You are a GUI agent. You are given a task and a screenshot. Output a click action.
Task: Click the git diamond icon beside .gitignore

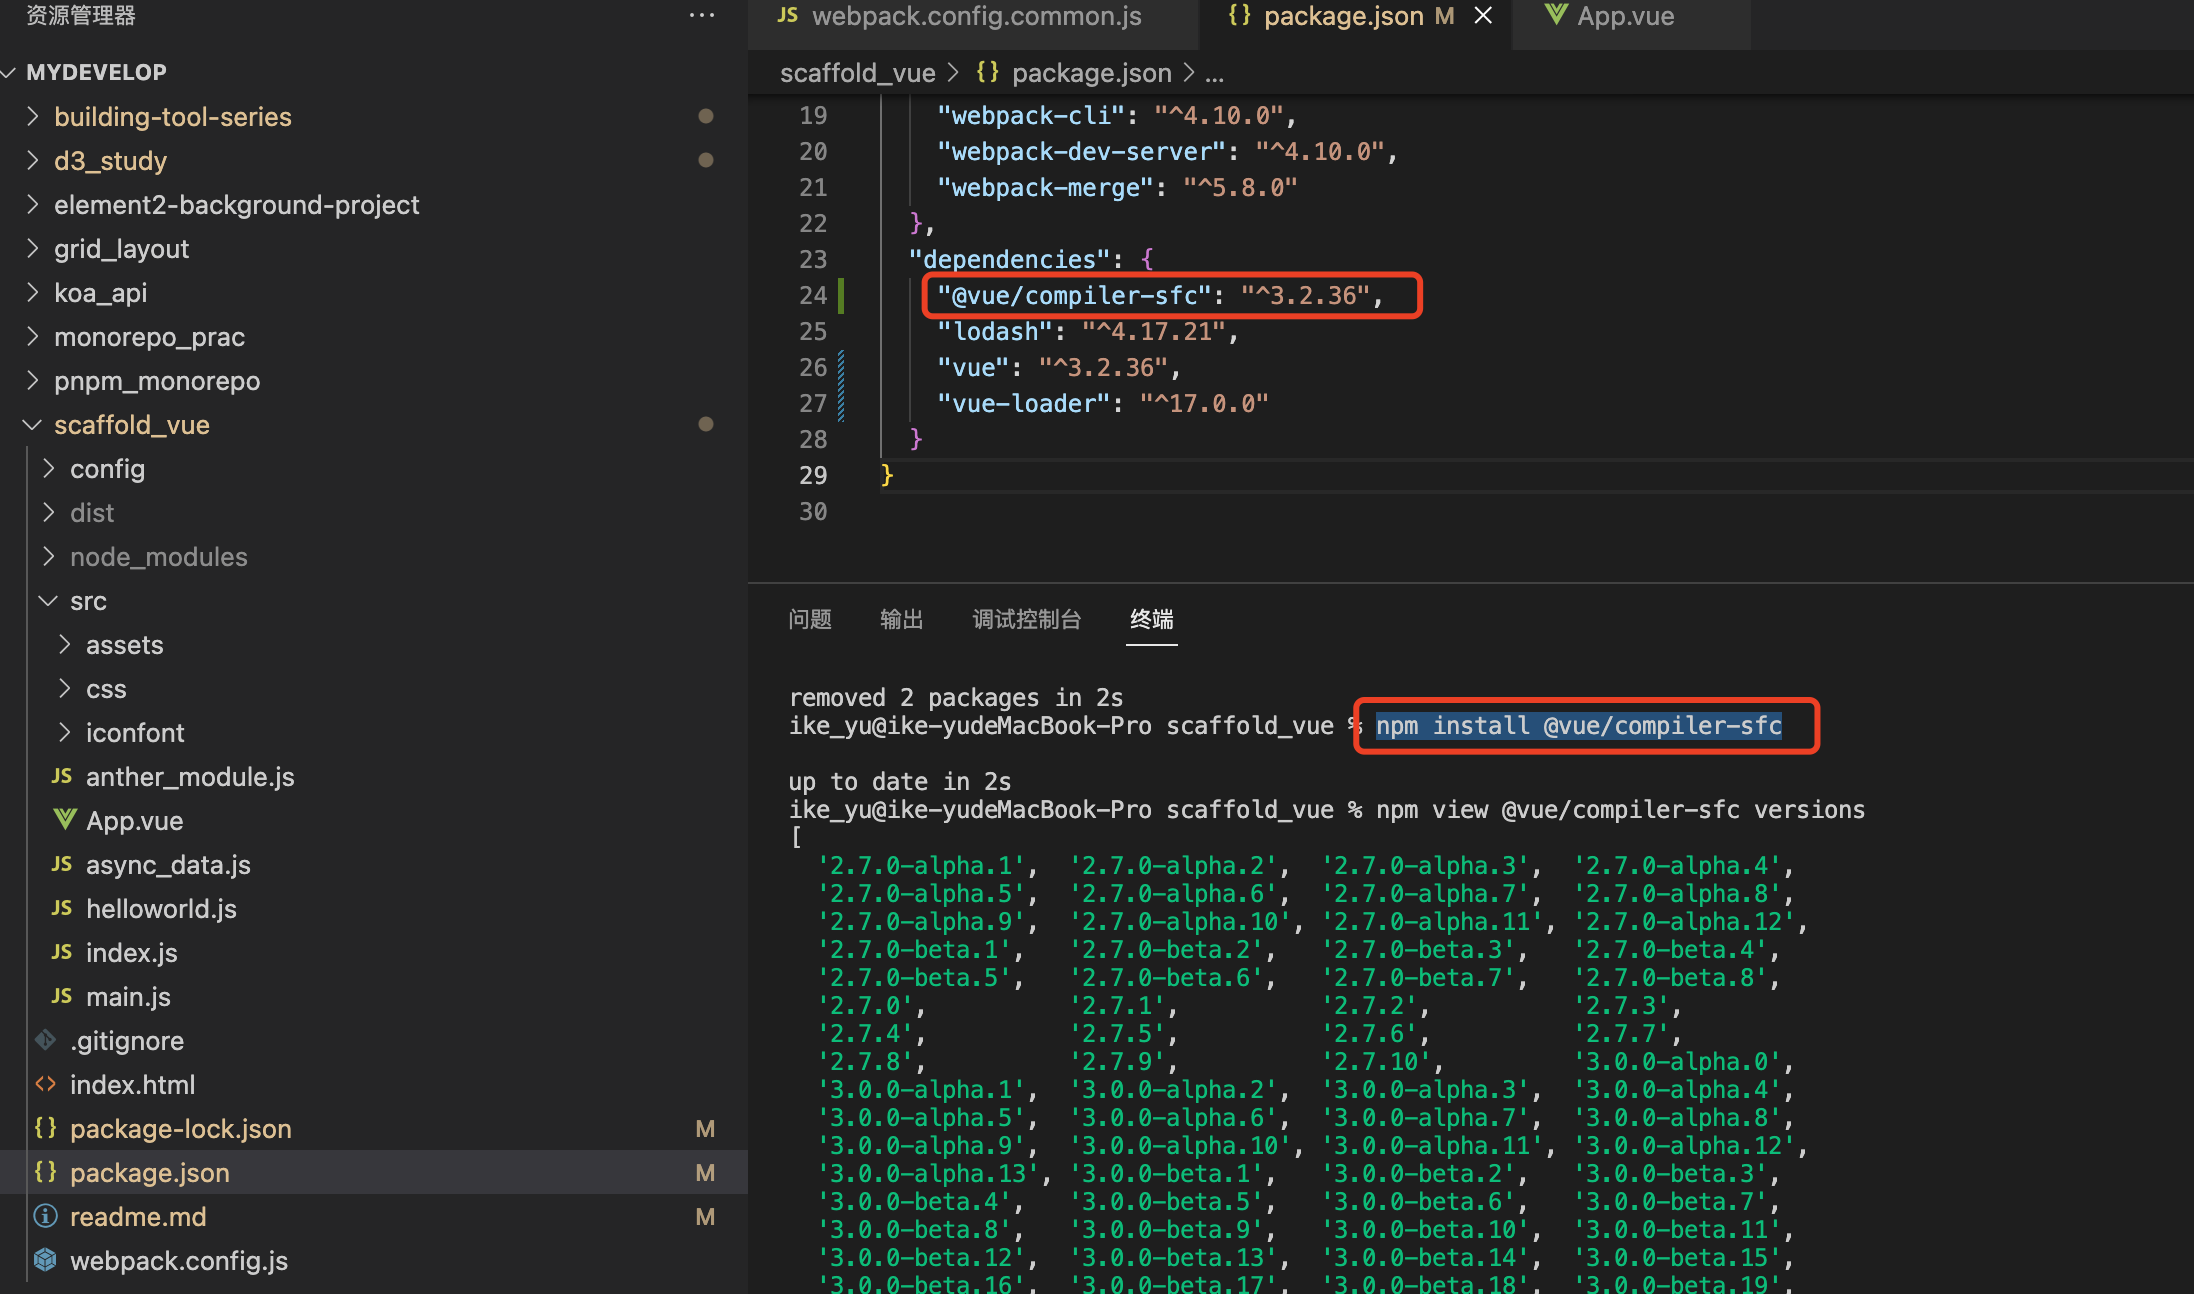coord(45,1040)
